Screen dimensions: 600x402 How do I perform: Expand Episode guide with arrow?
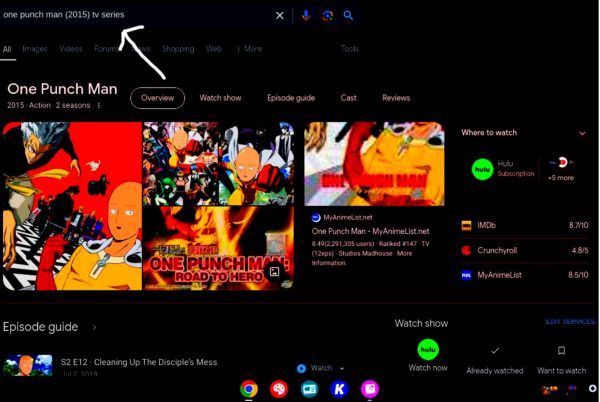(x=94, y=327)
